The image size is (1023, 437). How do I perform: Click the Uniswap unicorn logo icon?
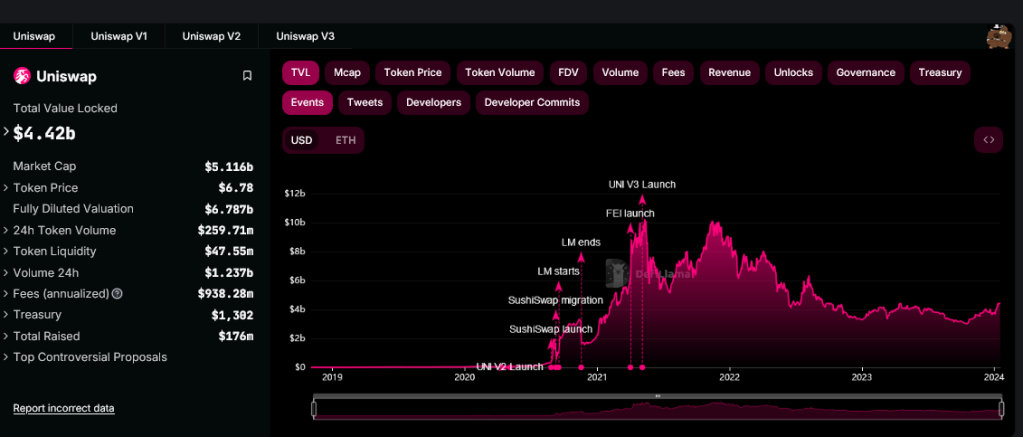click(x=22, y=76)
